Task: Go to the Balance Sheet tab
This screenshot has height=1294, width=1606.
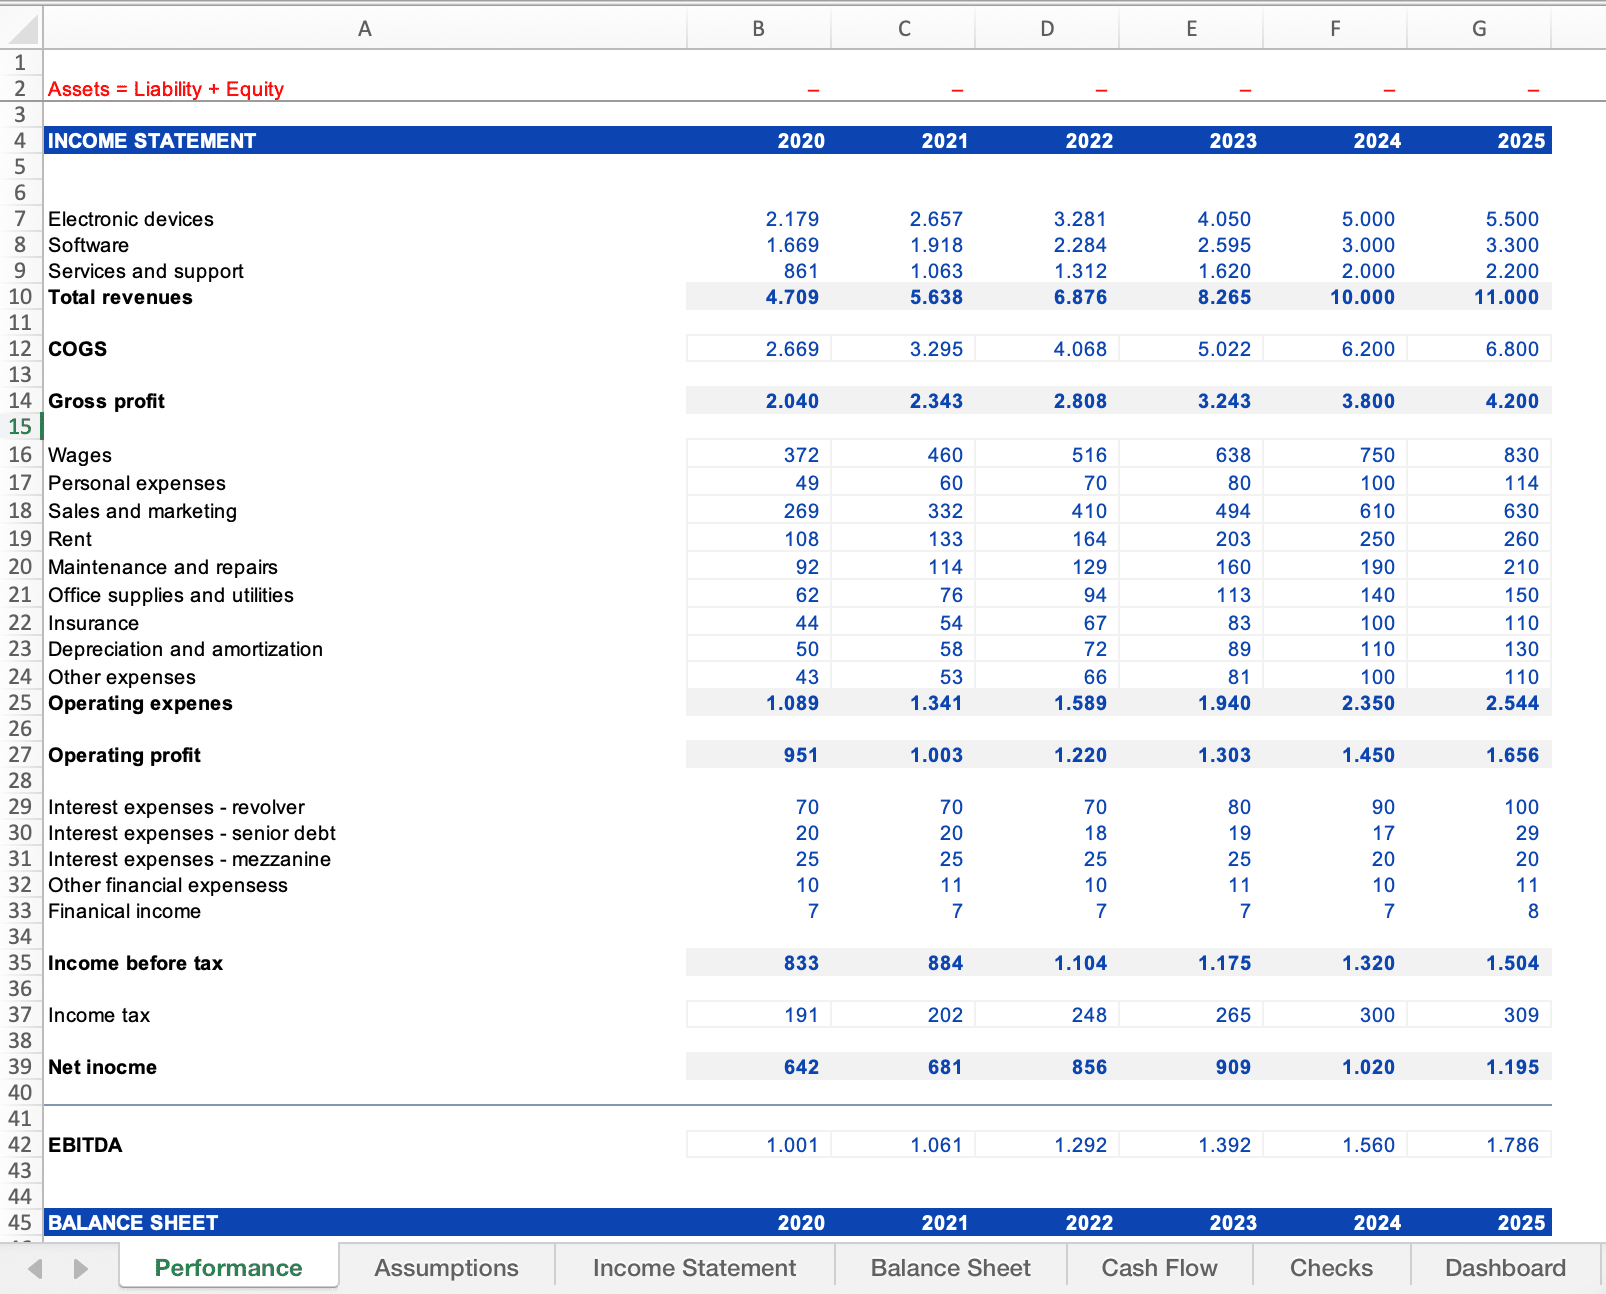Action: [950, 1268]
